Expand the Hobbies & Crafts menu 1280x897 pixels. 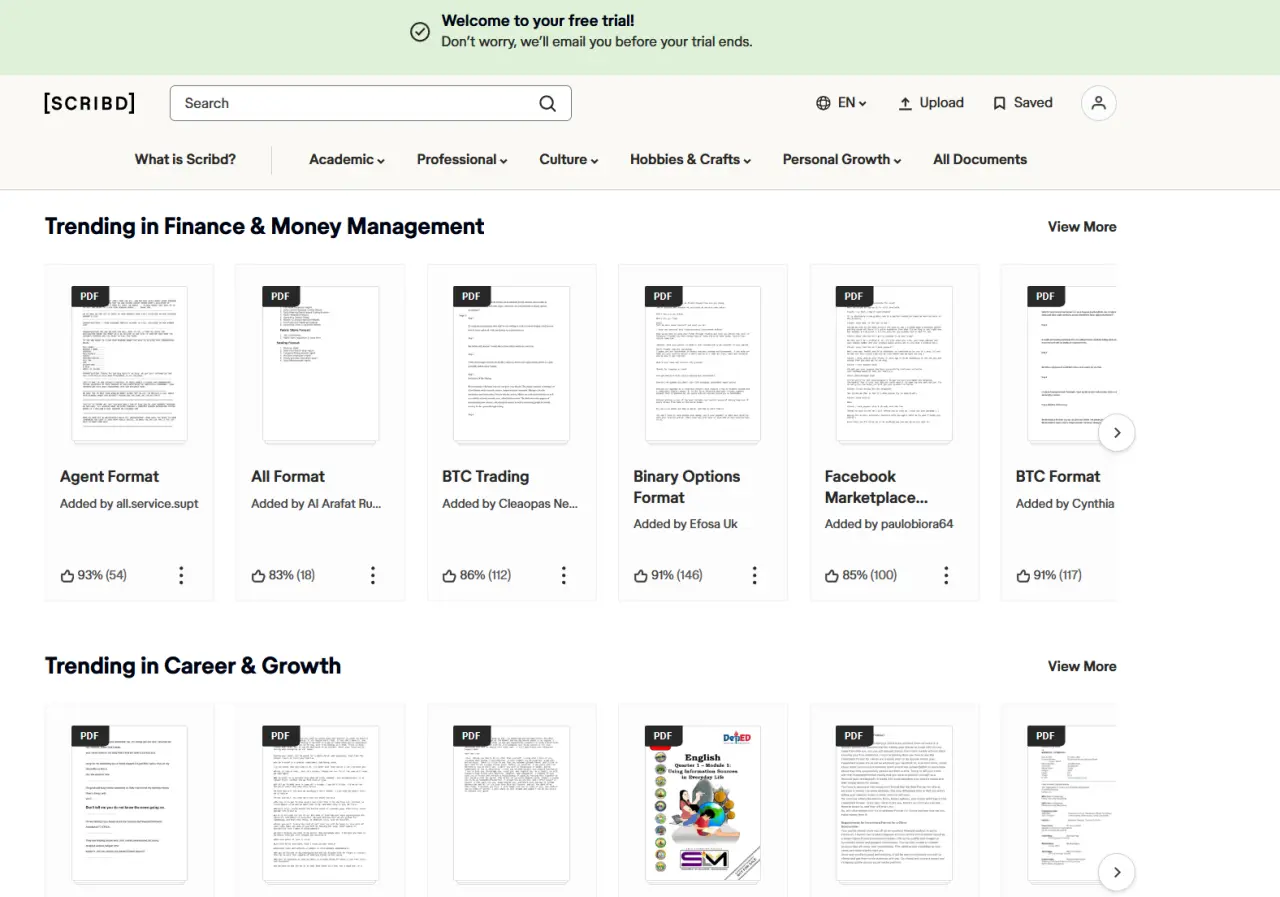coord(690,159)
